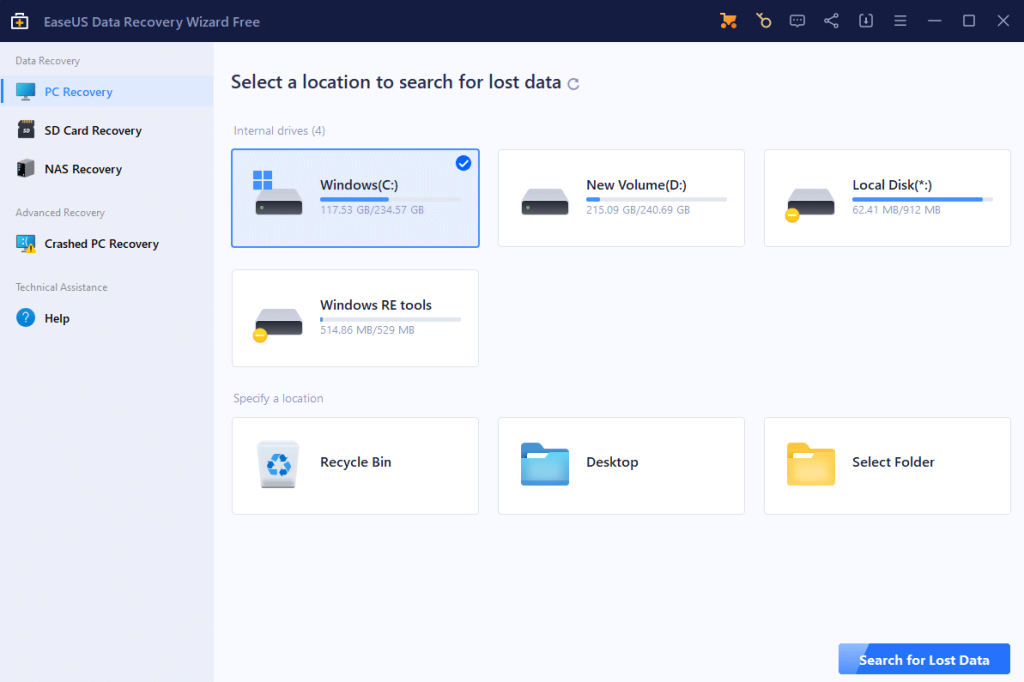
Task: Choose the Desktop location label
Action: point(612,462)
